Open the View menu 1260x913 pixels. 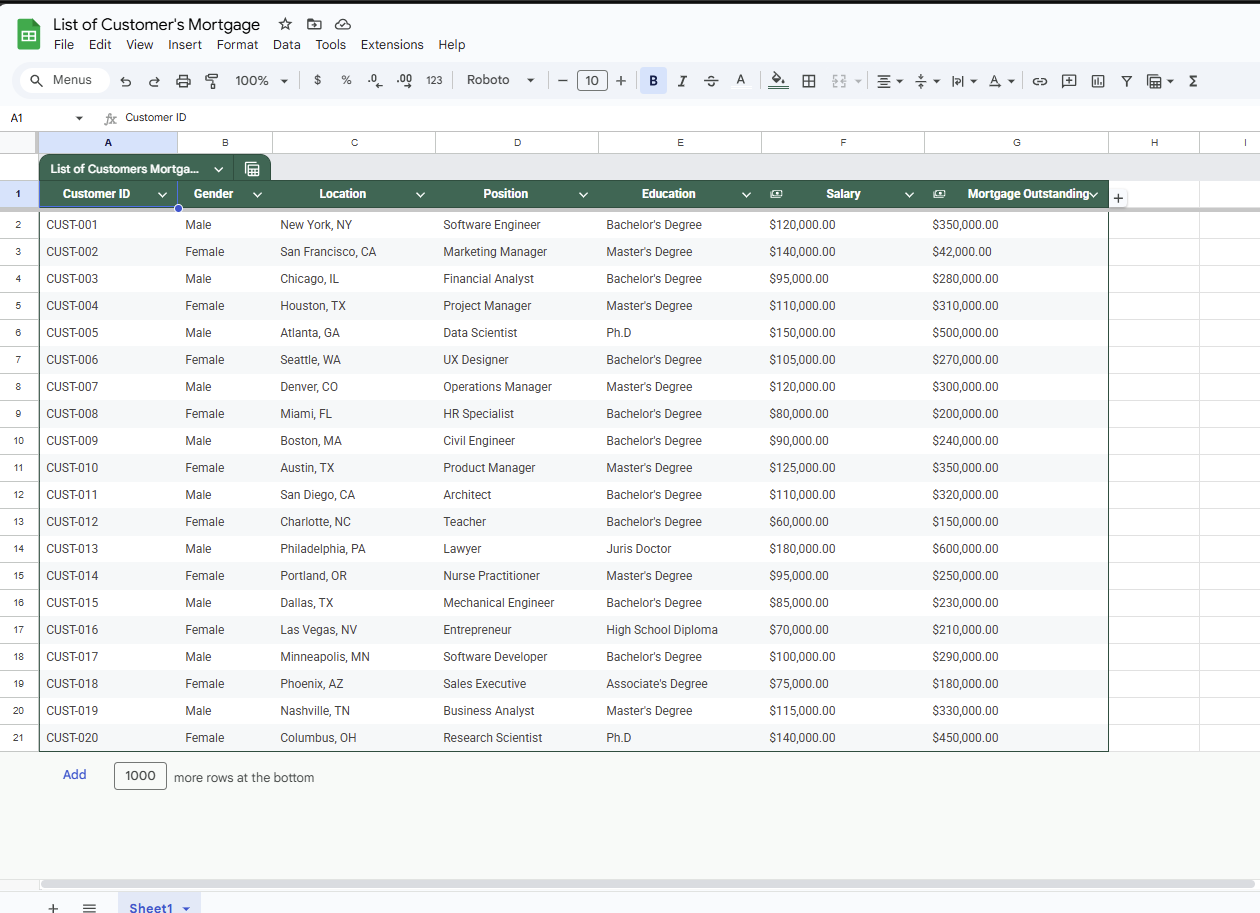pyautogui.click(x=140, y=45)
